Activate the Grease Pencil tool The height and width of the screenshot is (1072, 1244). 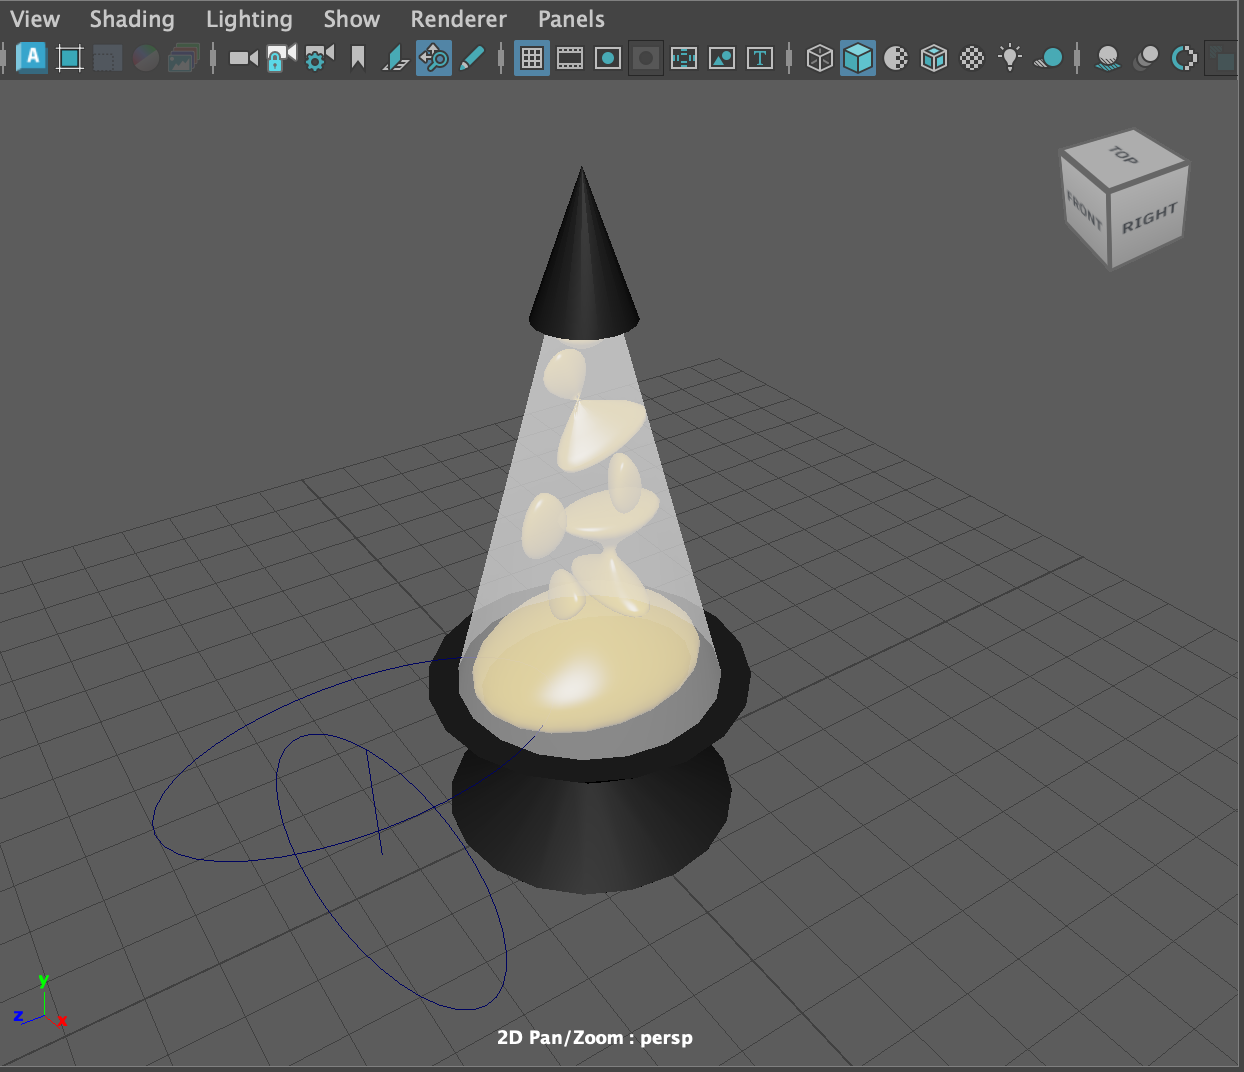473,58
